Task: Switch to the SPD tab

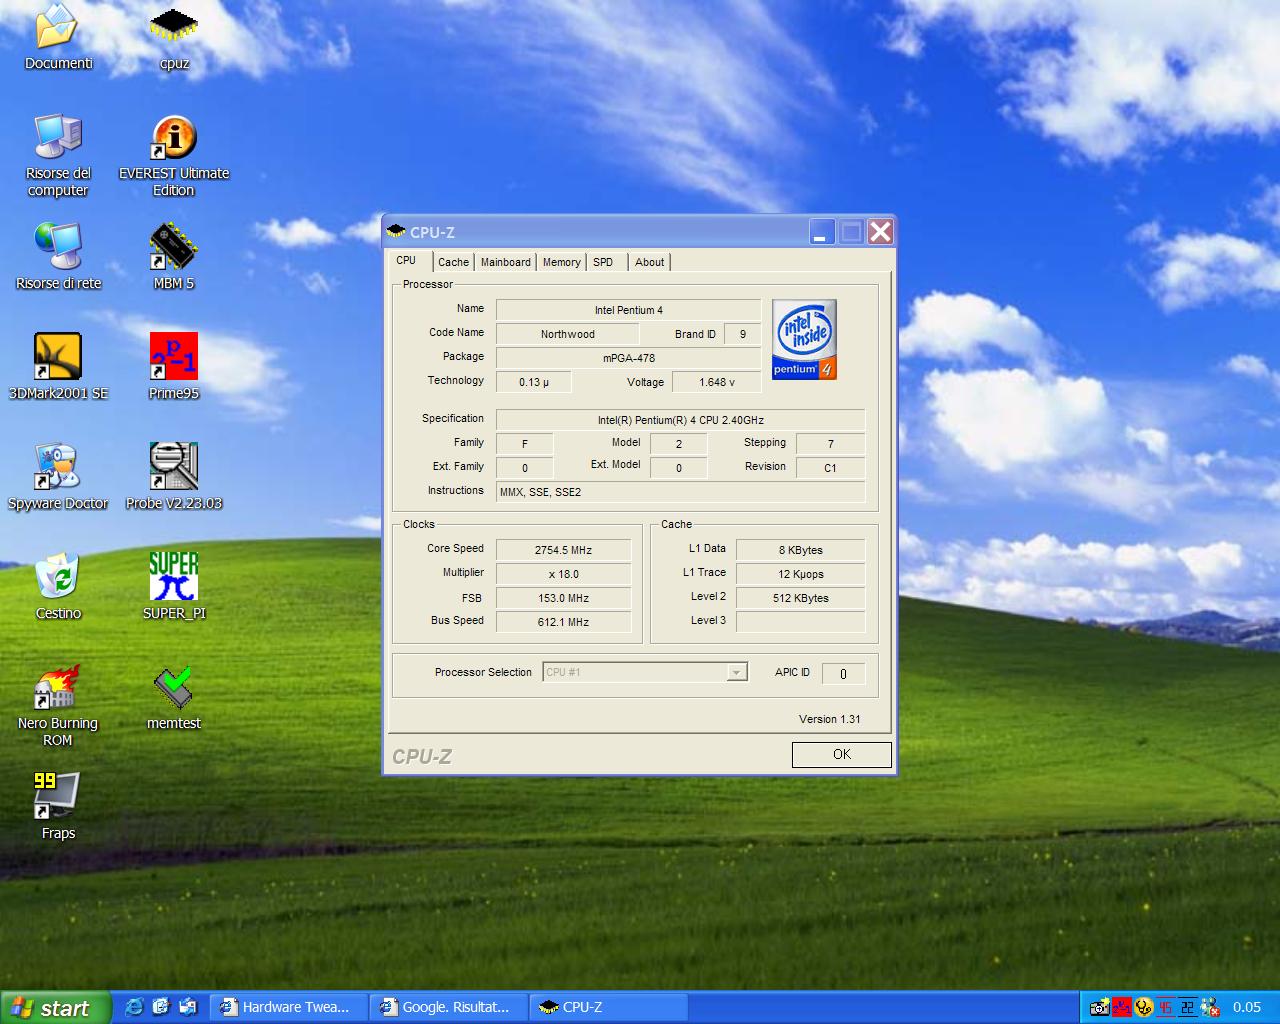Action: [x=603, y=262]
